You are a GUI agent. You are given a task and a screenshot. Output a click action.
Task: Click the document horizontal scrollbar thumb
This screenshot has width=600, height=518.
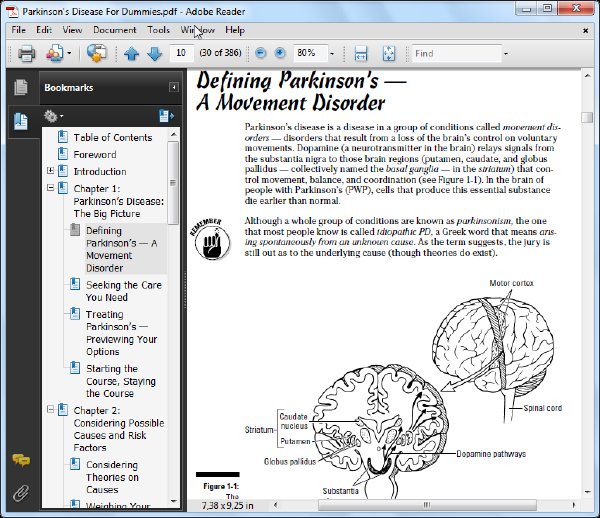click(427, 505)
